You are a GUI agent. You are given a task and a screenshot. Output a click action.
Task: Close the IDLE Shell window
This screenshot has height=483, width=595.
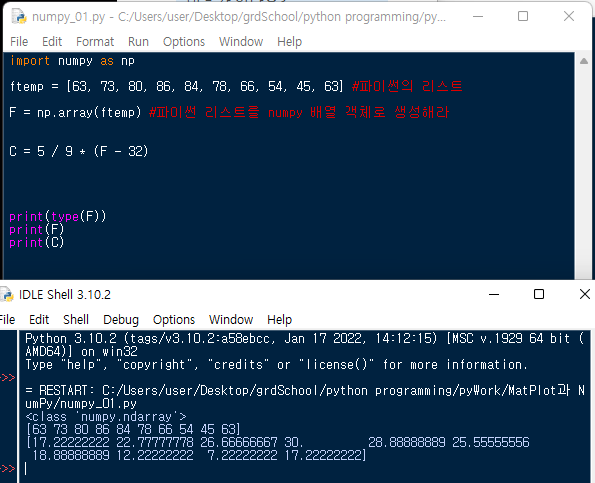click(x=585, y=294)
